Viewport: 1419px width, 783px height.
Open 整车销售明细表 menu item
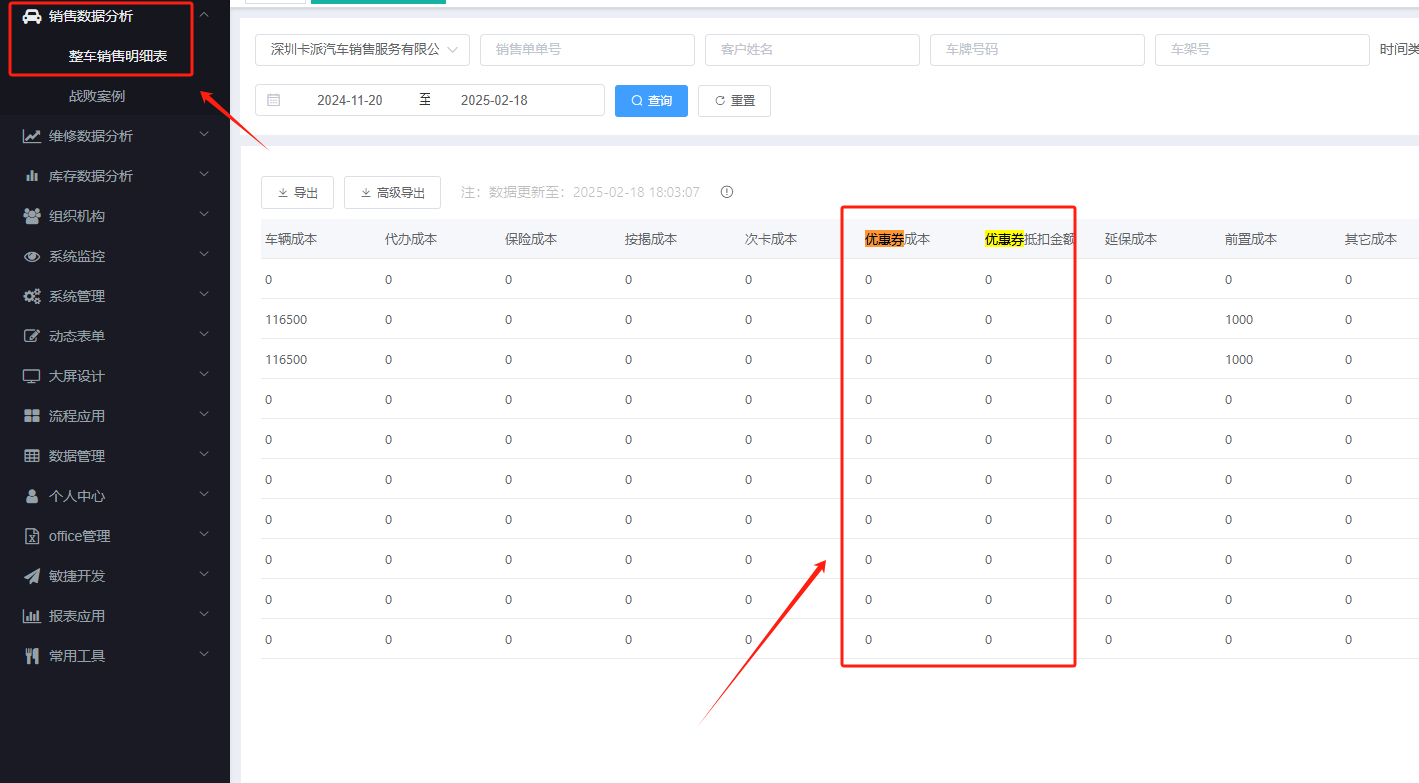(x=117, y=56)
